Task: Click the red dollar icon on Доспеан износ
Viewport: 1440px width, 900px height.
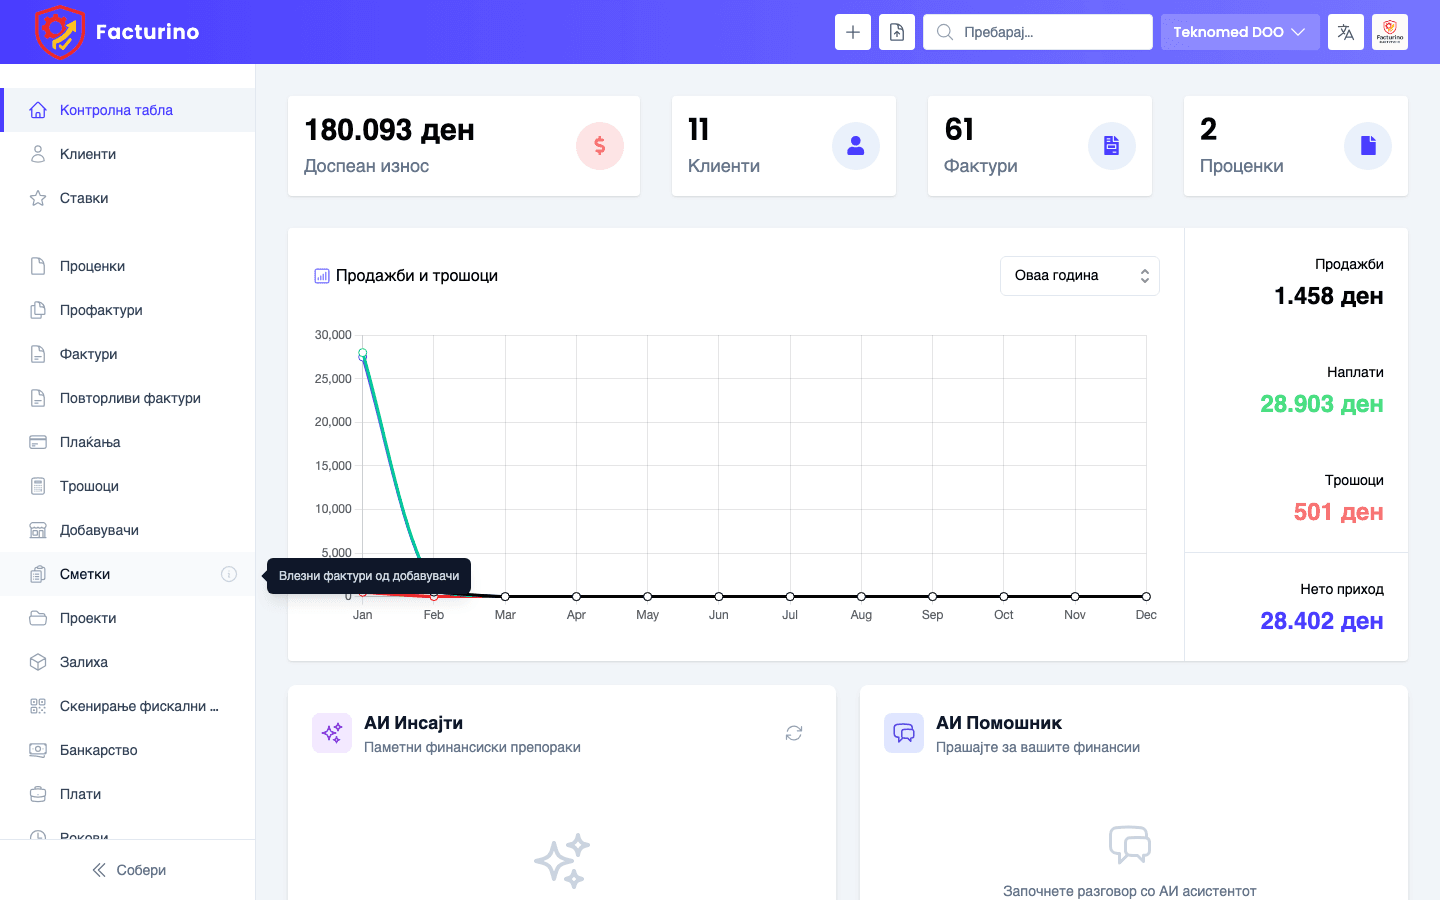Action: click(600, 146)
